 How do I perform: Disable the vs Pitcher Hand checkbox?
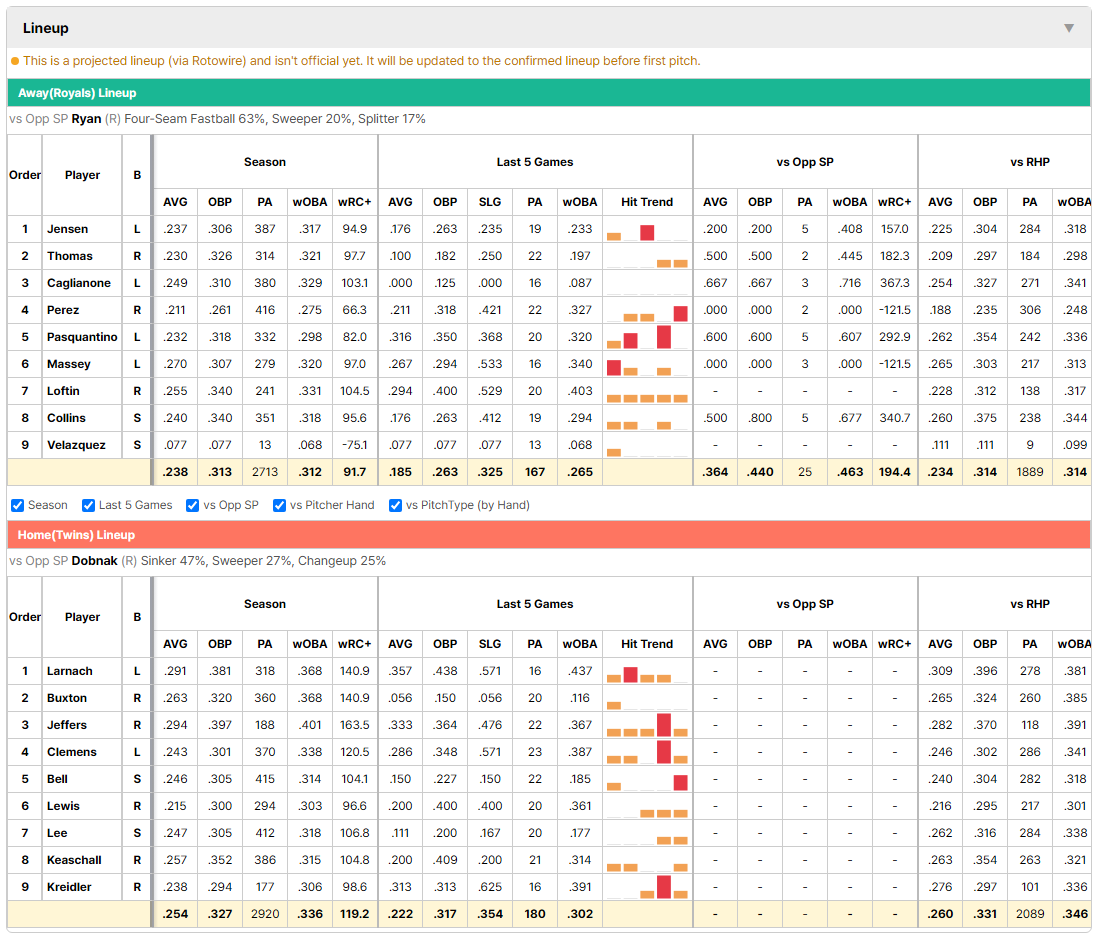tap(279, 506)
